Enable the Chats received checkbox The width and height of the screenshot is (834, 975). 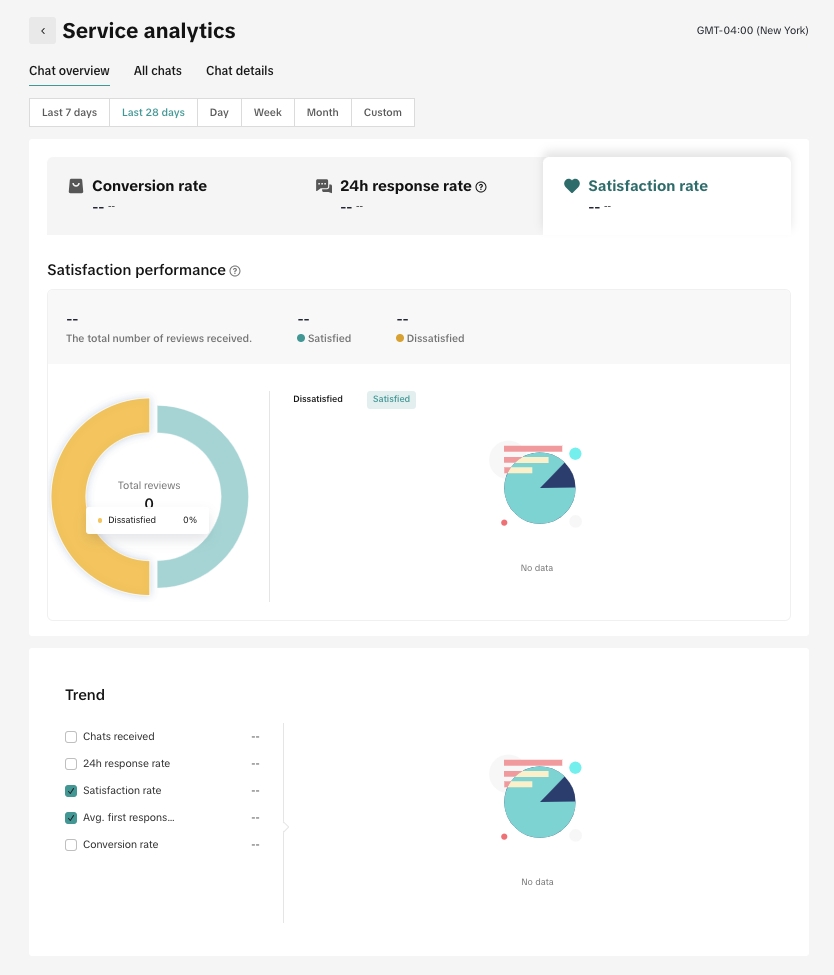coord(71,737)
